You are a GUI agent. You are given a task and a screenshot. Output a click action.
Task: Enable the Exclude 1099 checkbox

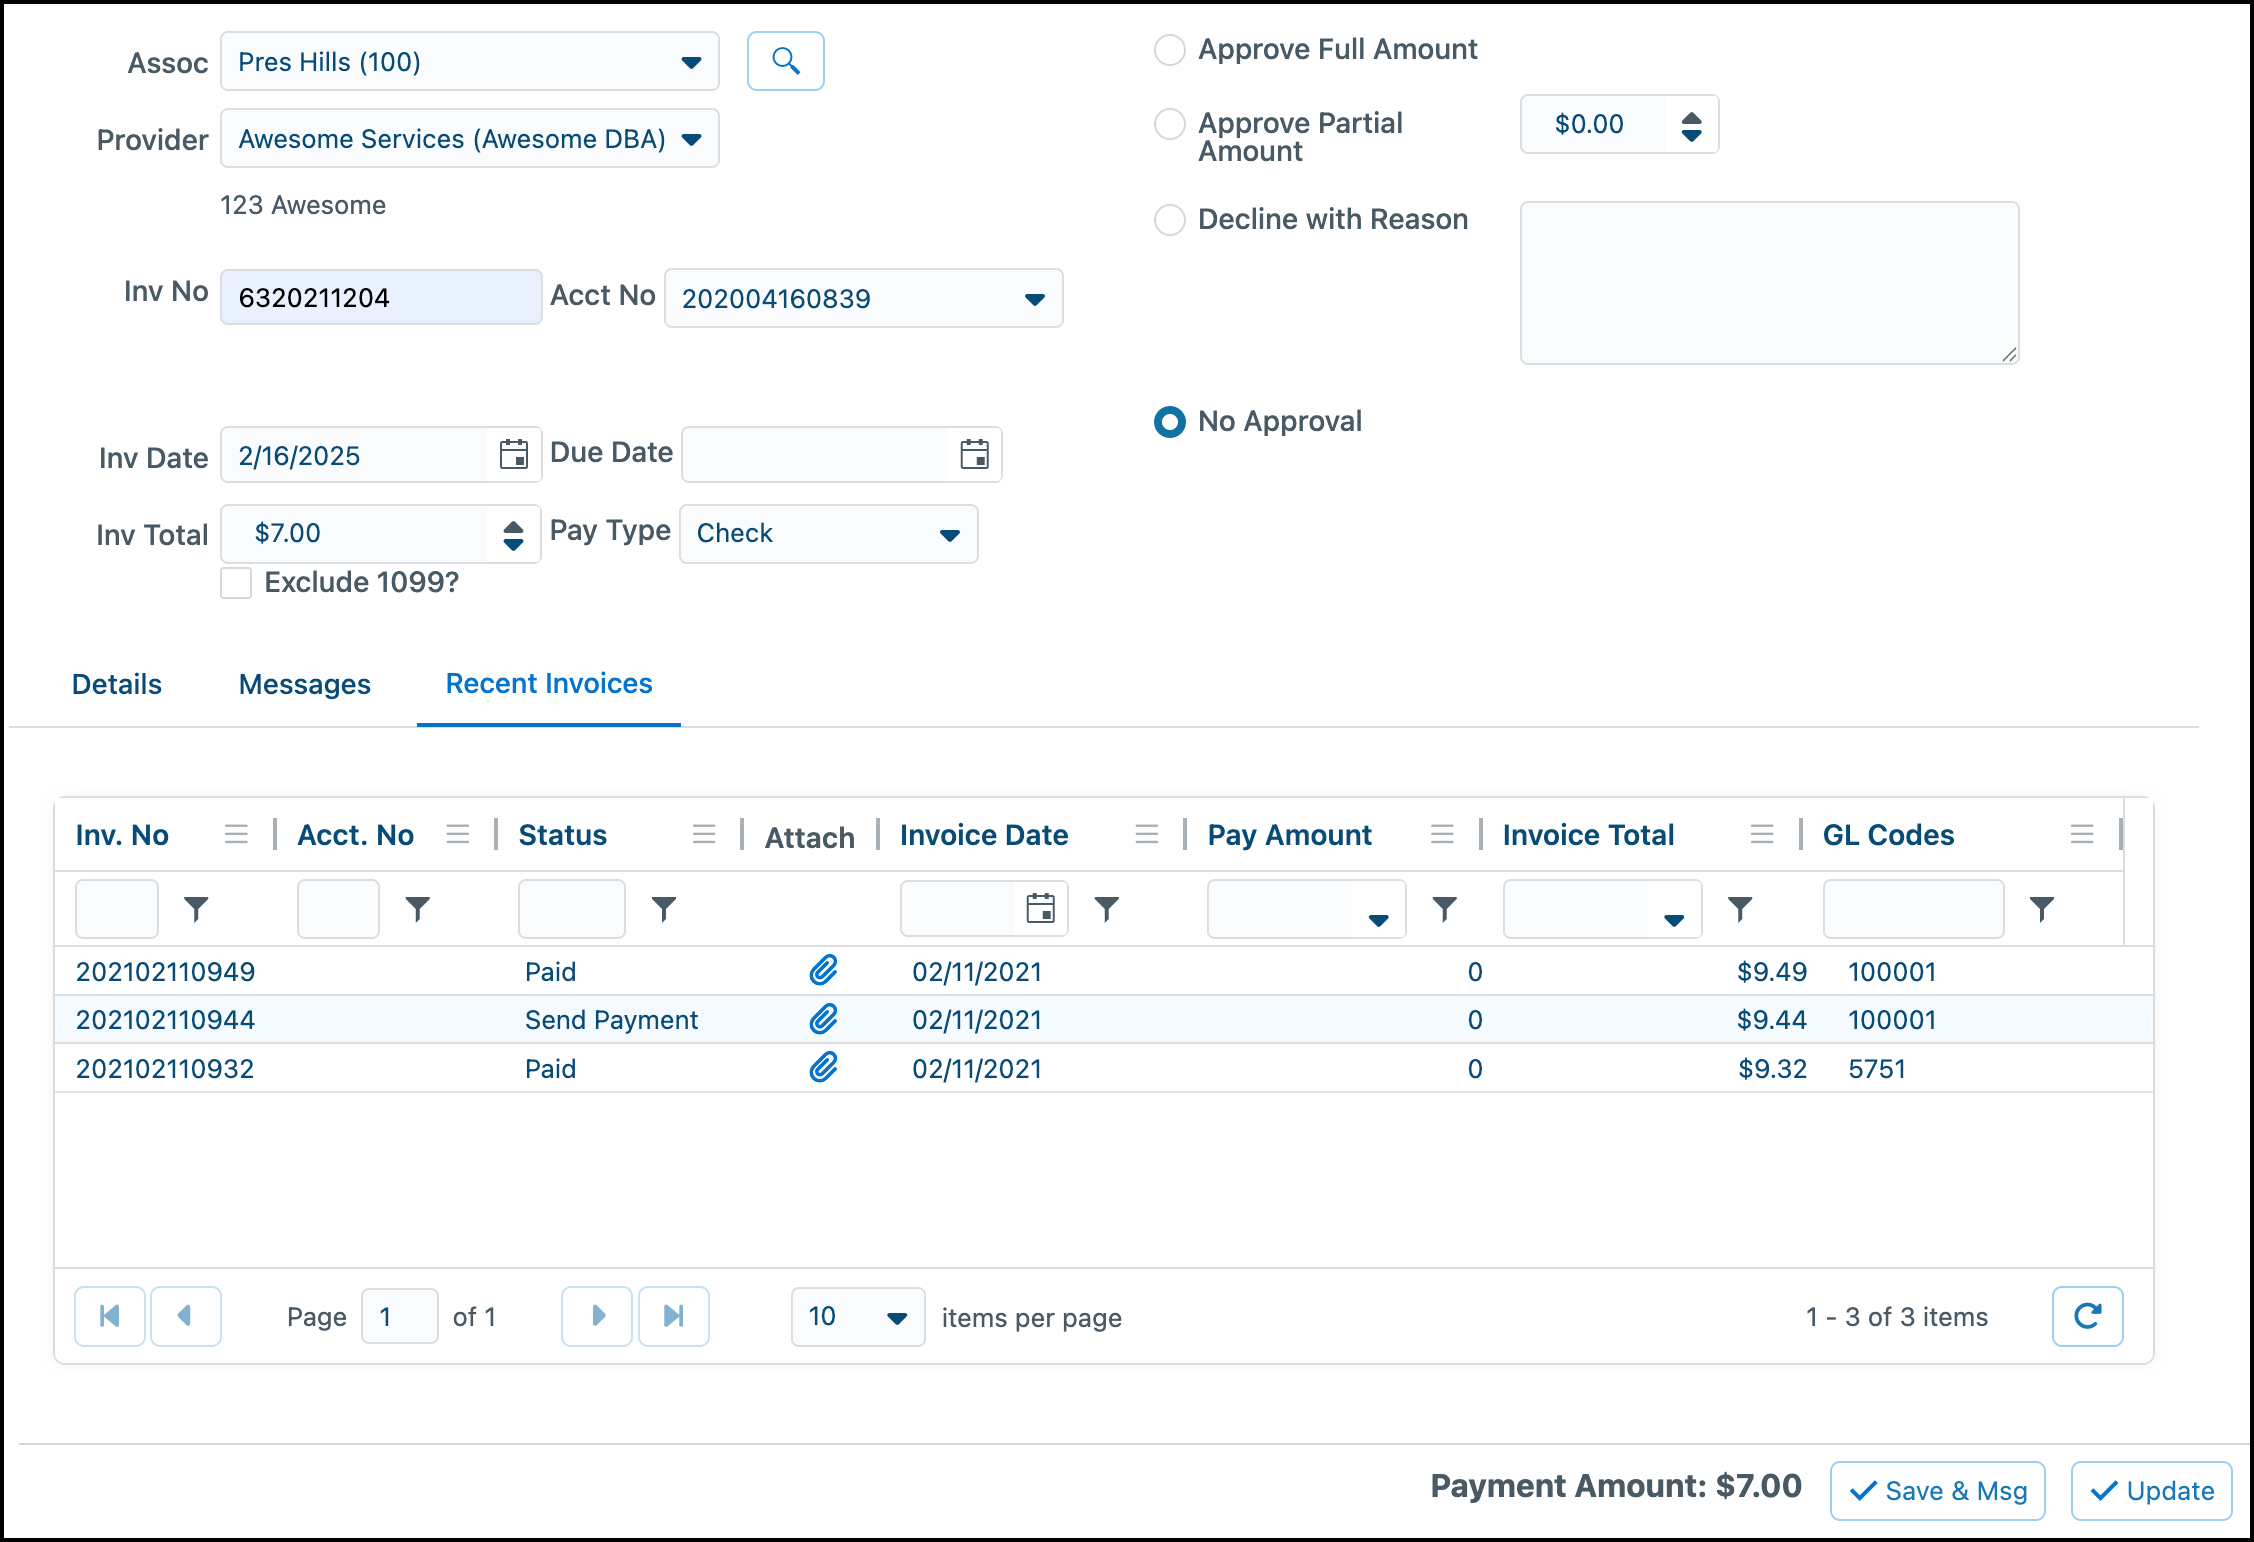[x=236, y=582]
